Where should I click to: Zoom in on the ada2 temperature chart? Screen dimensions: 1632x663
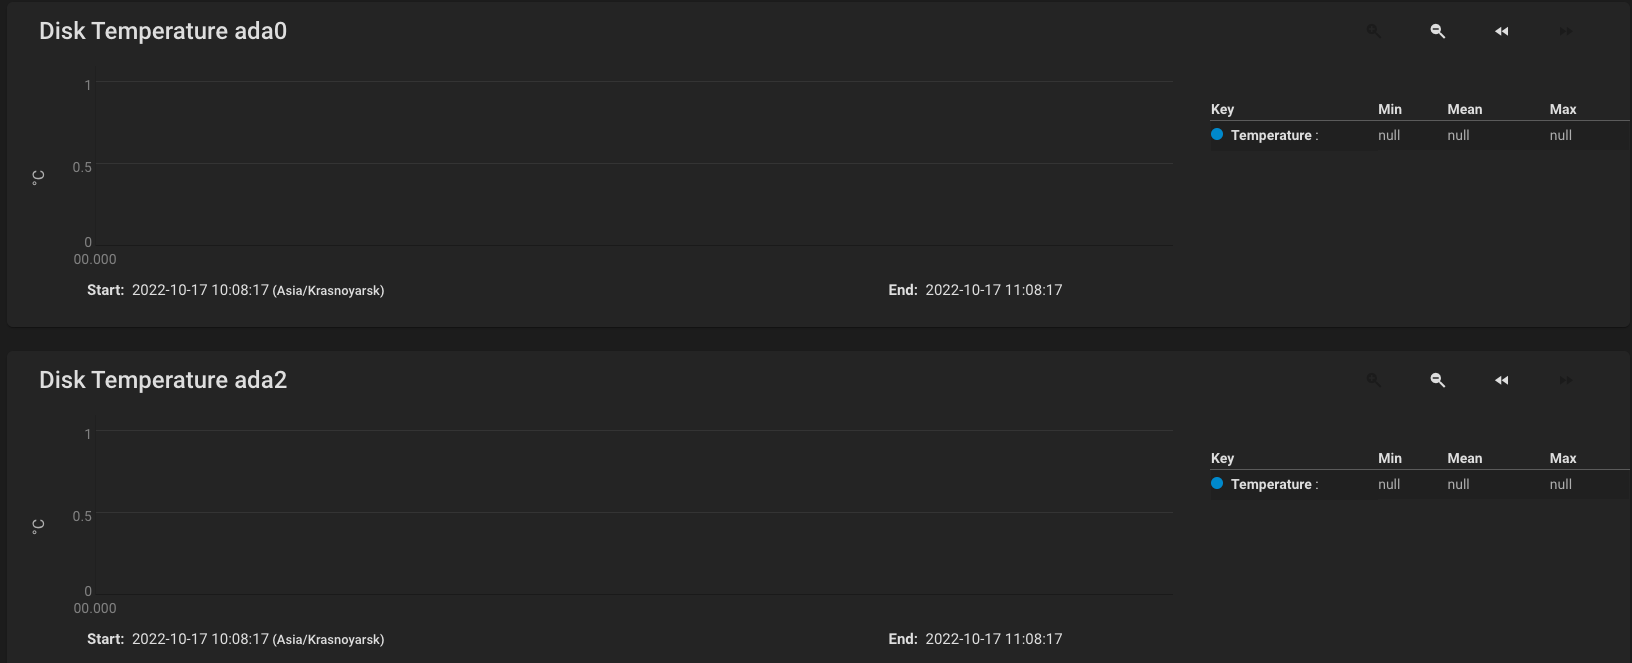[x=1374, y=380]
